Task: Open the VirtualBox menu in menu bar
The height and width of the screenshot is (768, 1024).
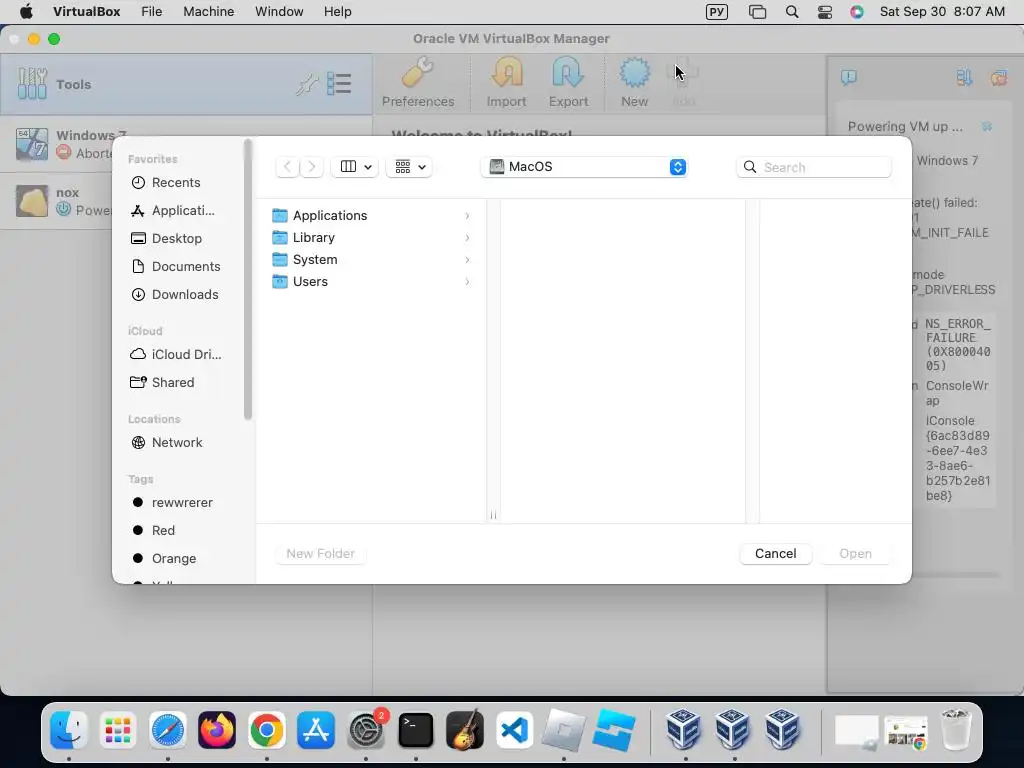Action: [87, 12]
